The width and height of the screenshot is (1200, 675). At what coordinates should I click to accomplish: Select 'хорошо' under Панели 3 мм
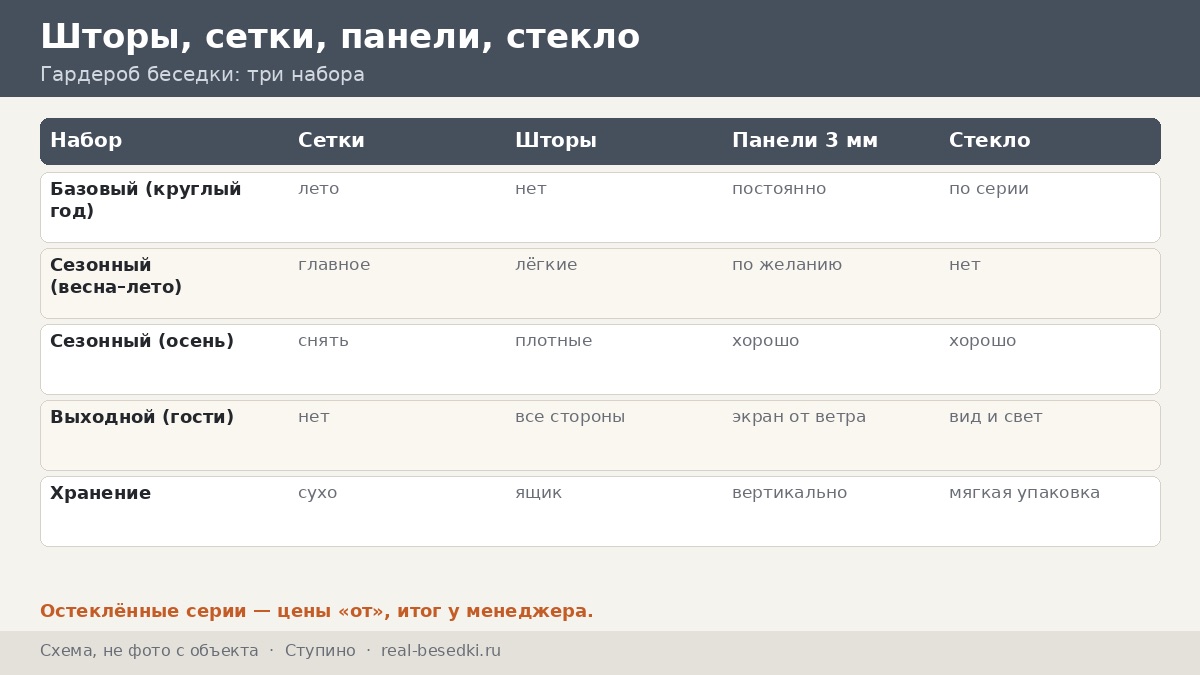[766, 341]
